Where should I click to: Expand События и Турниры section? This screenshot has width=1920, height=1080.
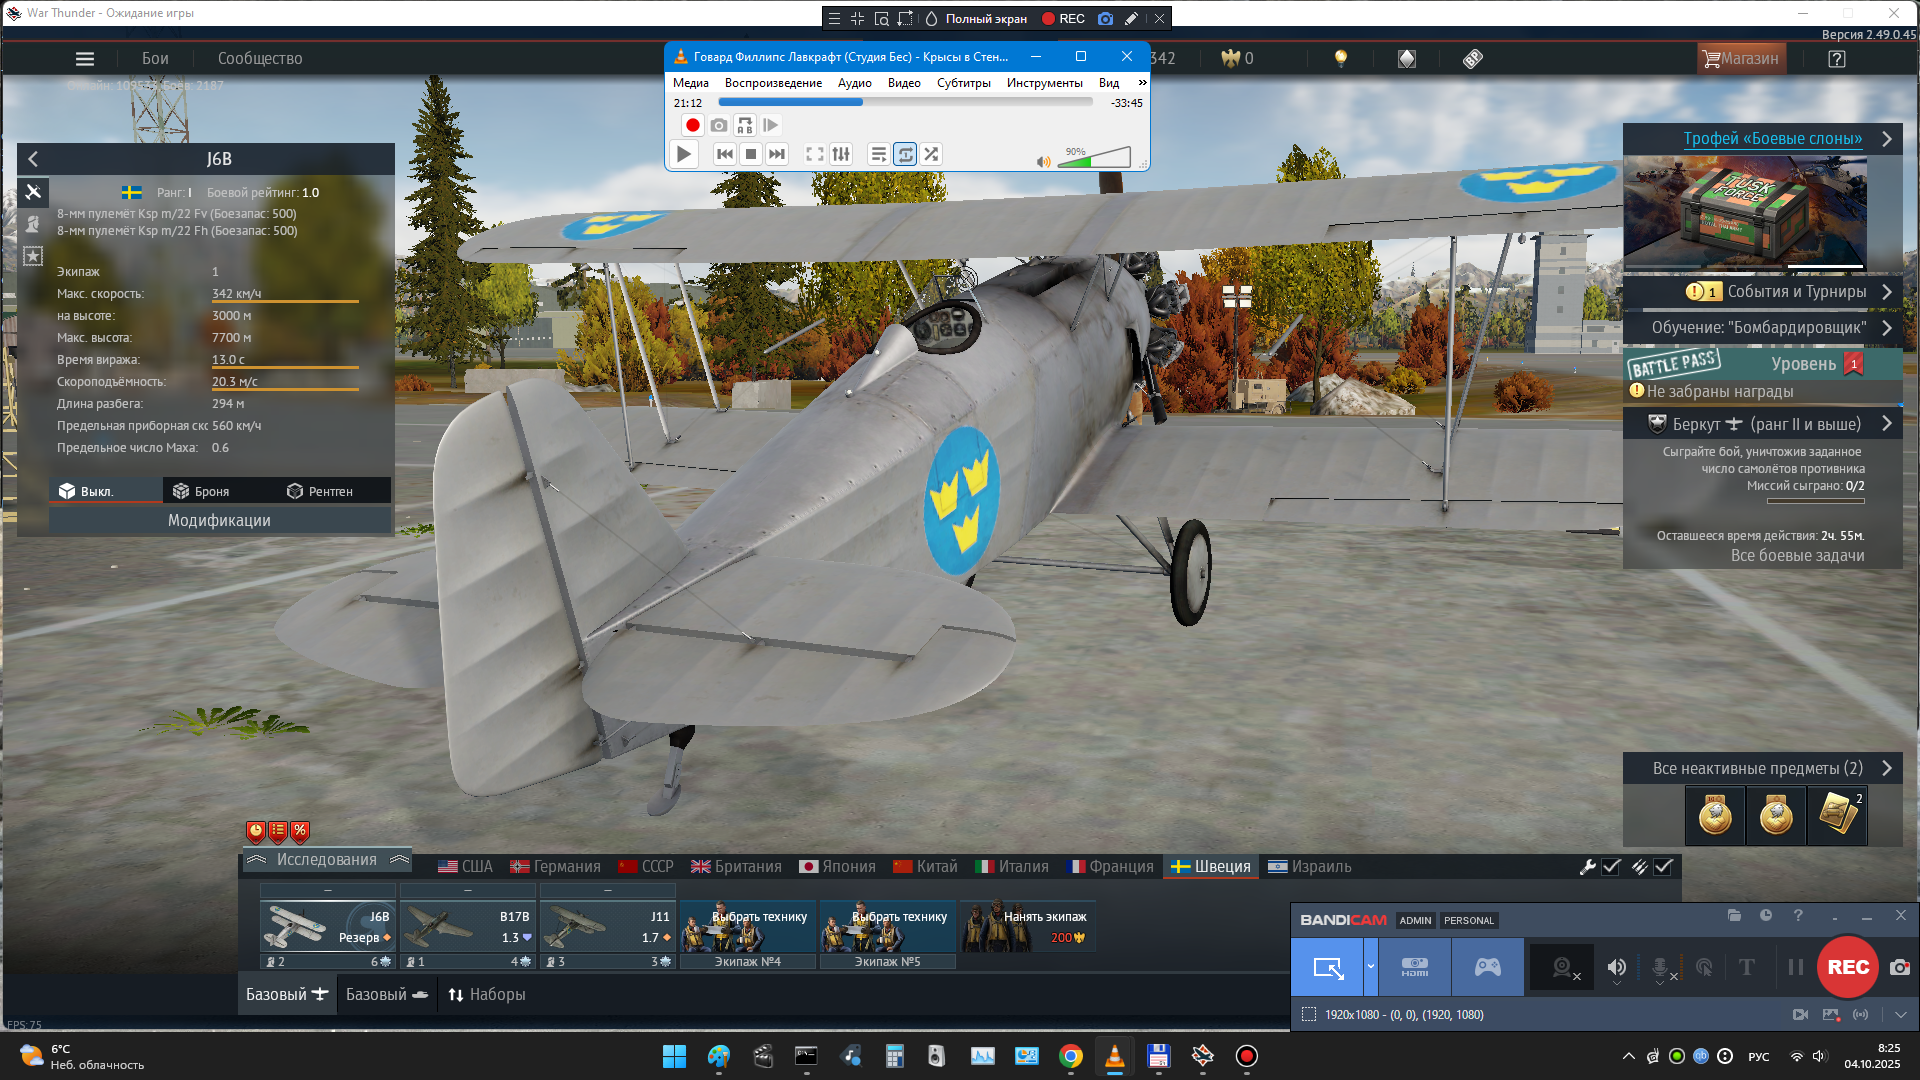point(1887,292)
